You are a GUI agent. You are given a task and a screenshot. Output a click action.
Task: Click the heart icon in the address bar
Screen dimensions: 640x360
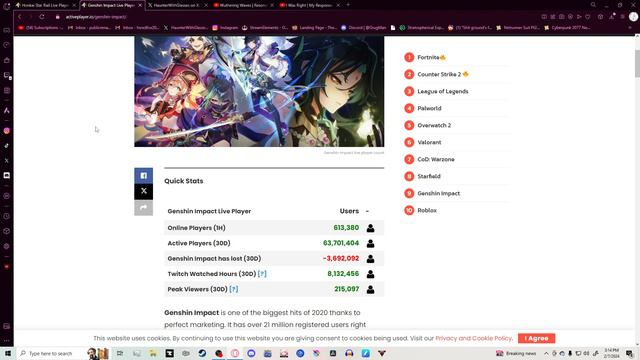click(588, 17)
